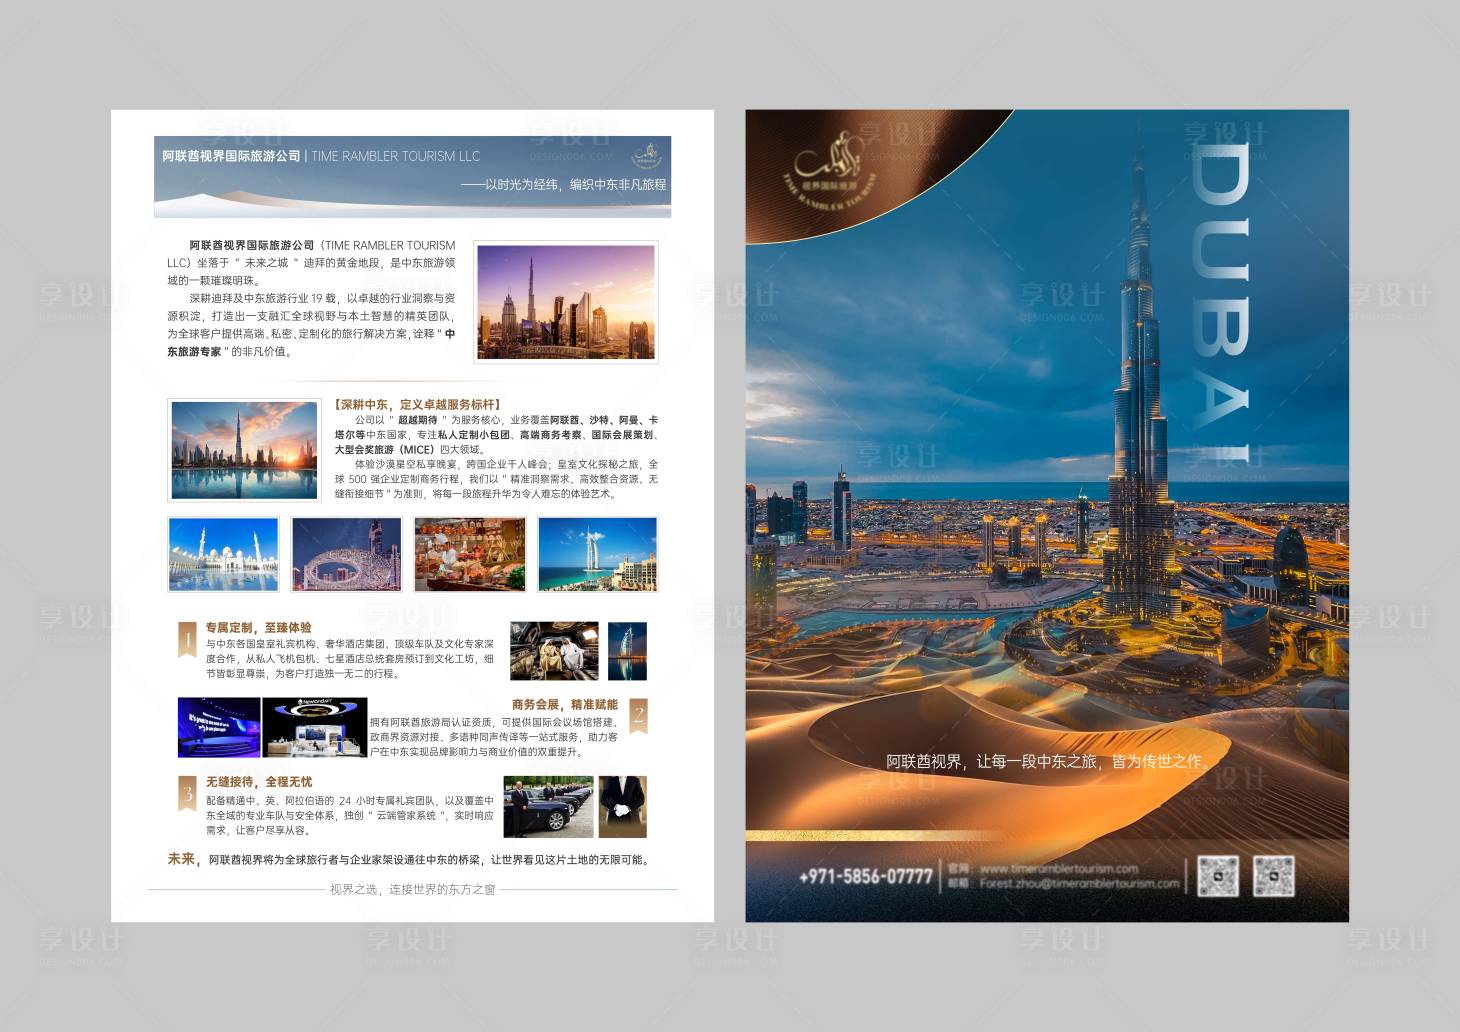Click the 商务会展，精准赋能 heading
Viewport: 1460px width, 1032px height.
click(564, 705)
